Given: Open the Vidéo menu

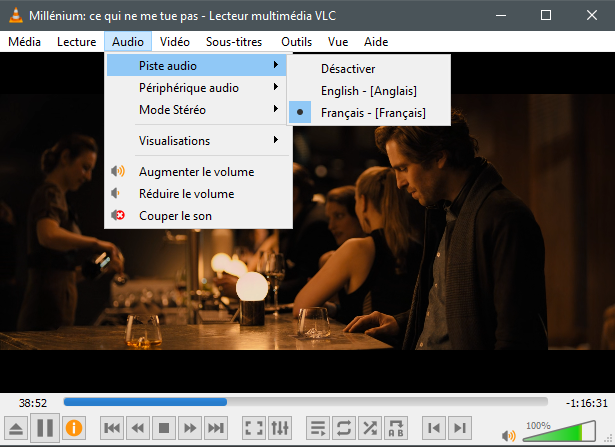Looking at the screenshot, I should [x=175, y=42].
